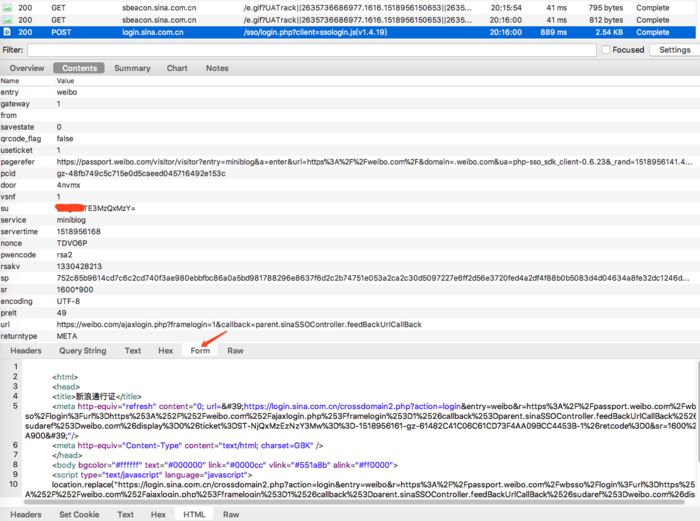Open the login.sina.com.cn crossdomain2.php link in meta tag
The width and height of the screenshot is (700, 521).
click(353, 406)
